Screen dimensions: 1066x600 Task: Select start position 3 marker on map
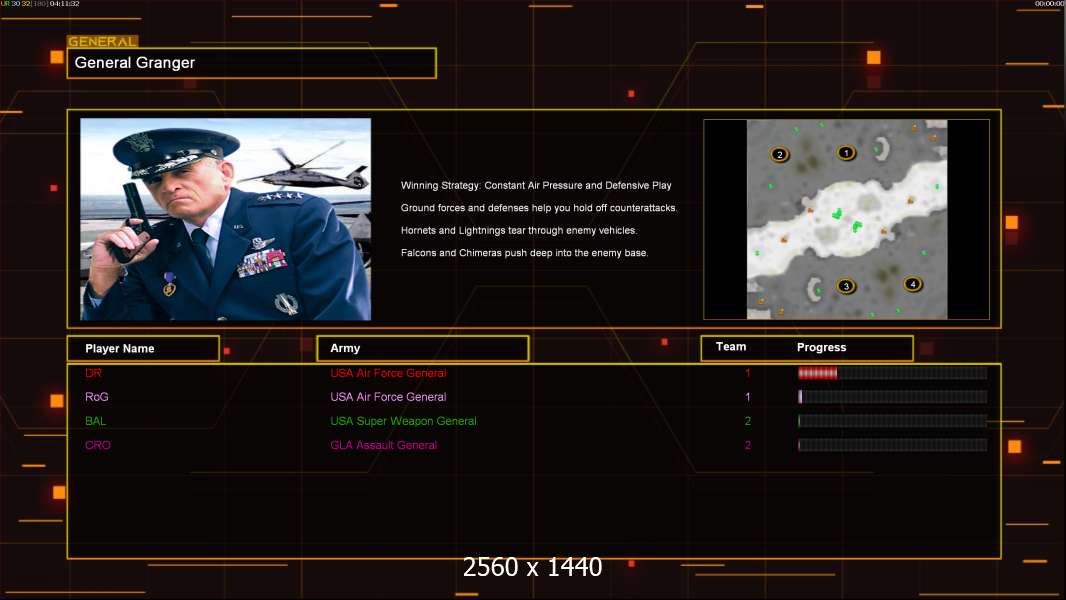[846, 286]
